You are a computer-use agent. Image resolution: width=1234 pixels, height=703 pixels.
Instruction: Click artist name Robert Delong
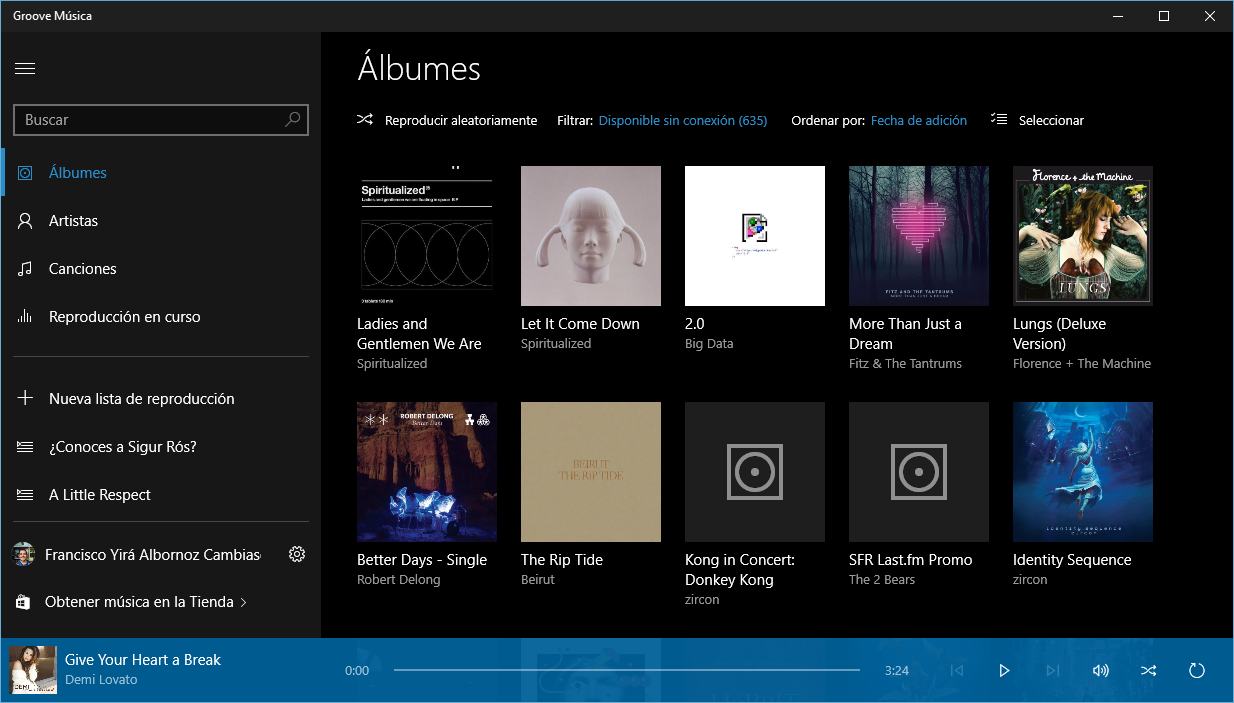coord(398,580)
